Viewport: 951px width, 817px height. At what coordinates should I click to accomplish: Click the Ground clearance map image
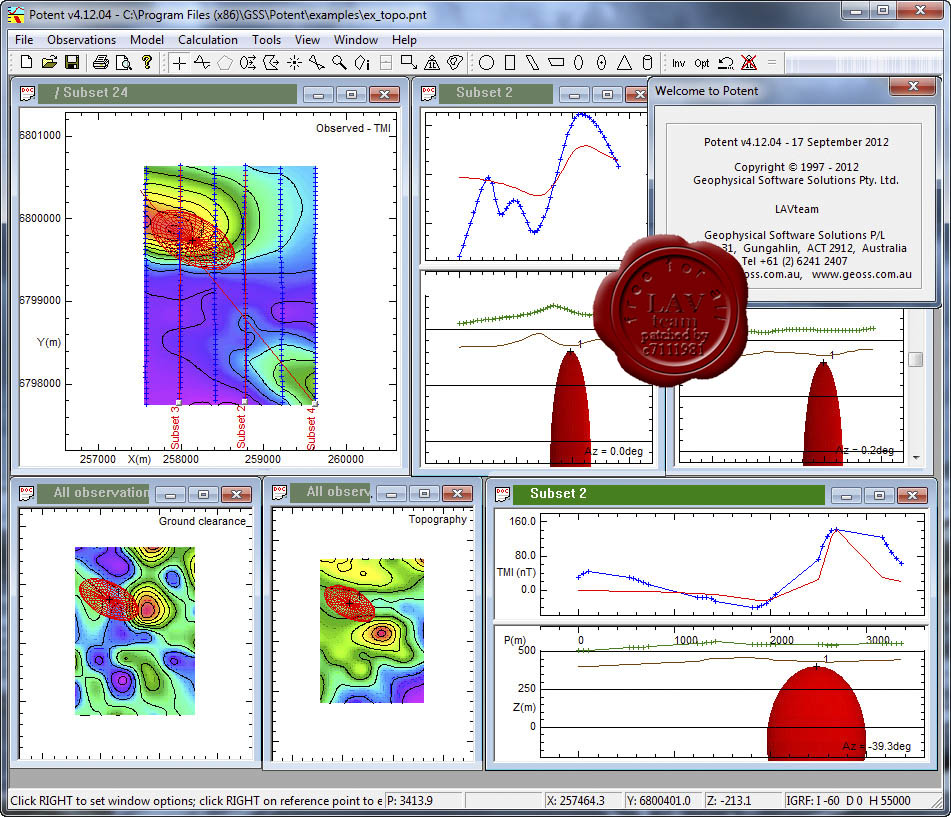(x=135, y=631)
